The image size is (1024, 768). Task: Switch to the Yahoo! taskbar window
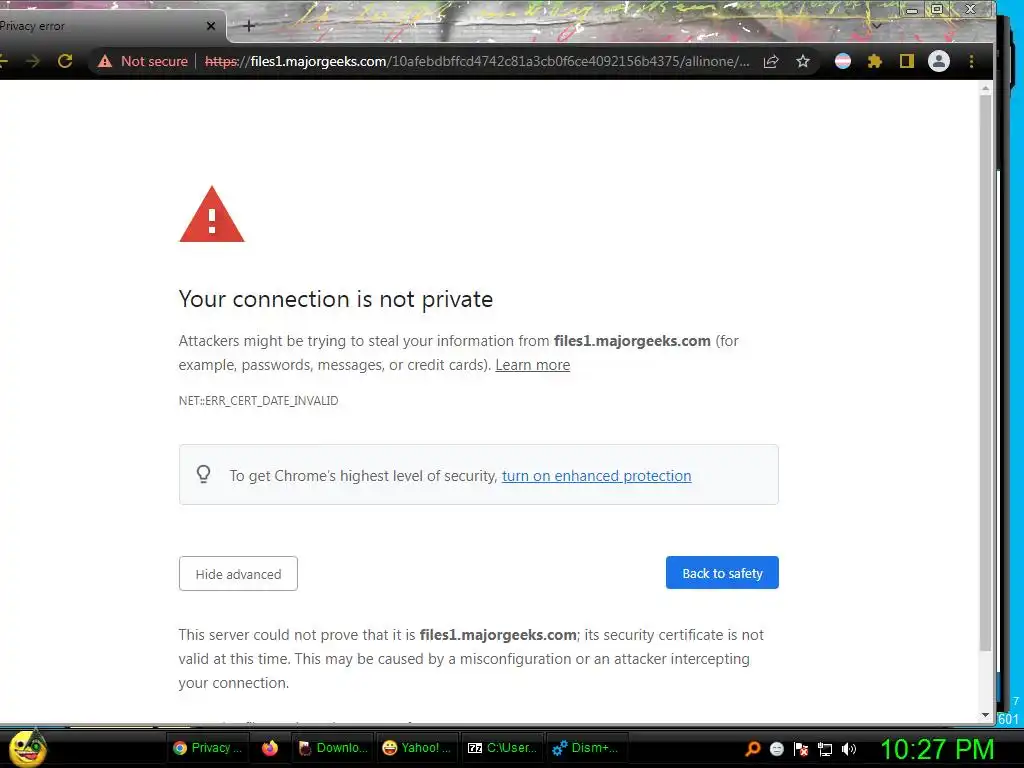coord(417,748)
